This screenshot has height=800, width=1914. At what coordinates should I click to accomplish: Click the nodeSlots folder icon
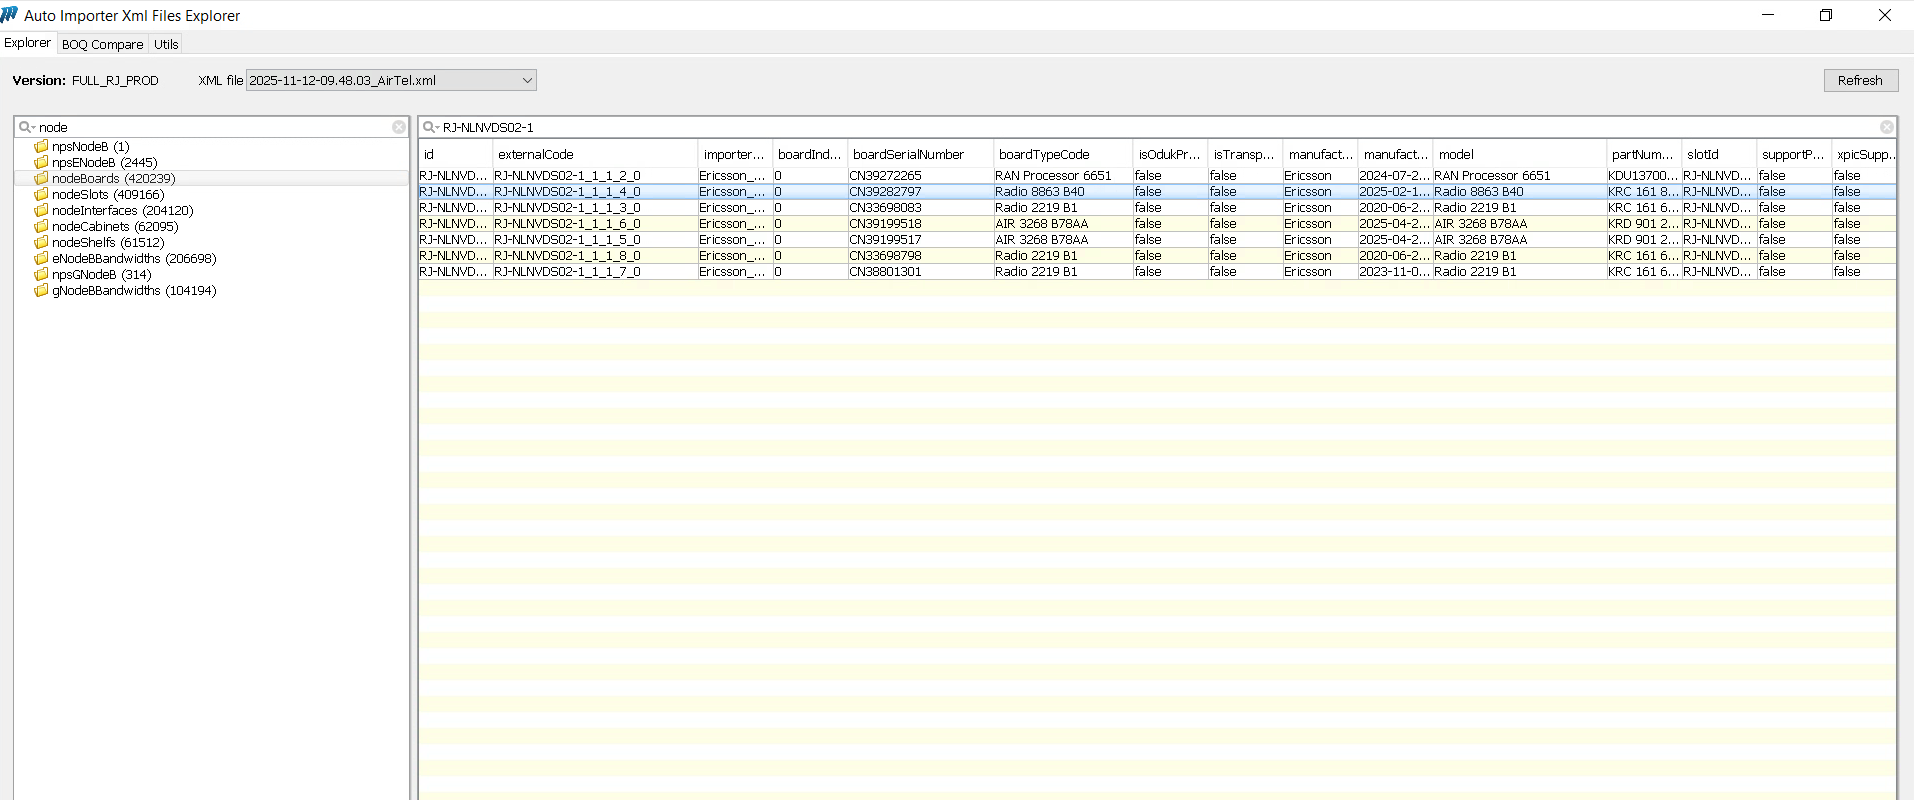point(41,194)
